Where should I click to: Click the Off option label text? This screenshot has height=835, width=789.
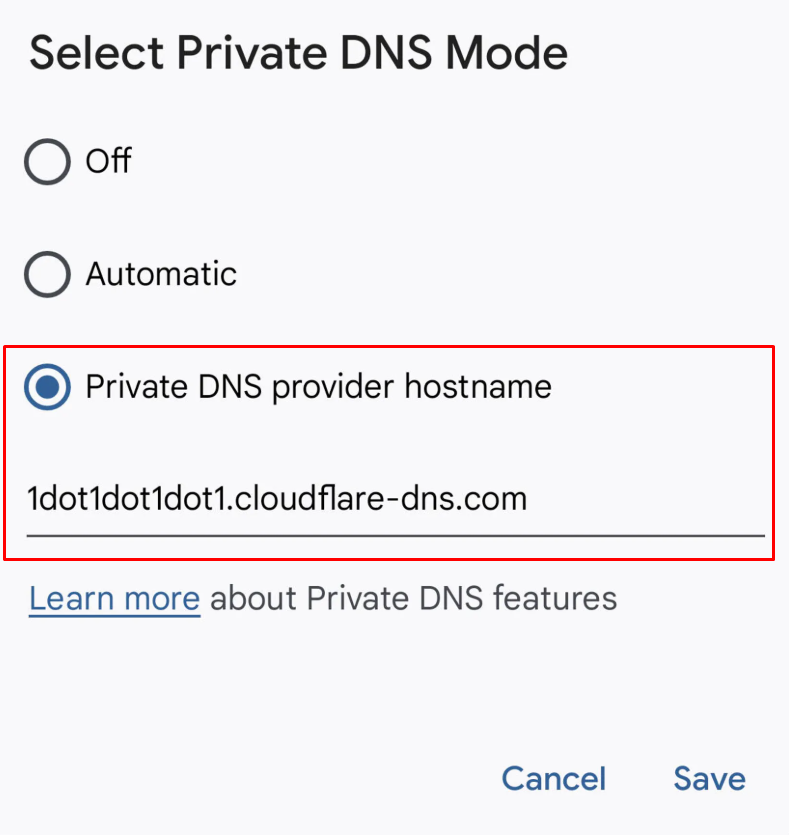[108, 161]
